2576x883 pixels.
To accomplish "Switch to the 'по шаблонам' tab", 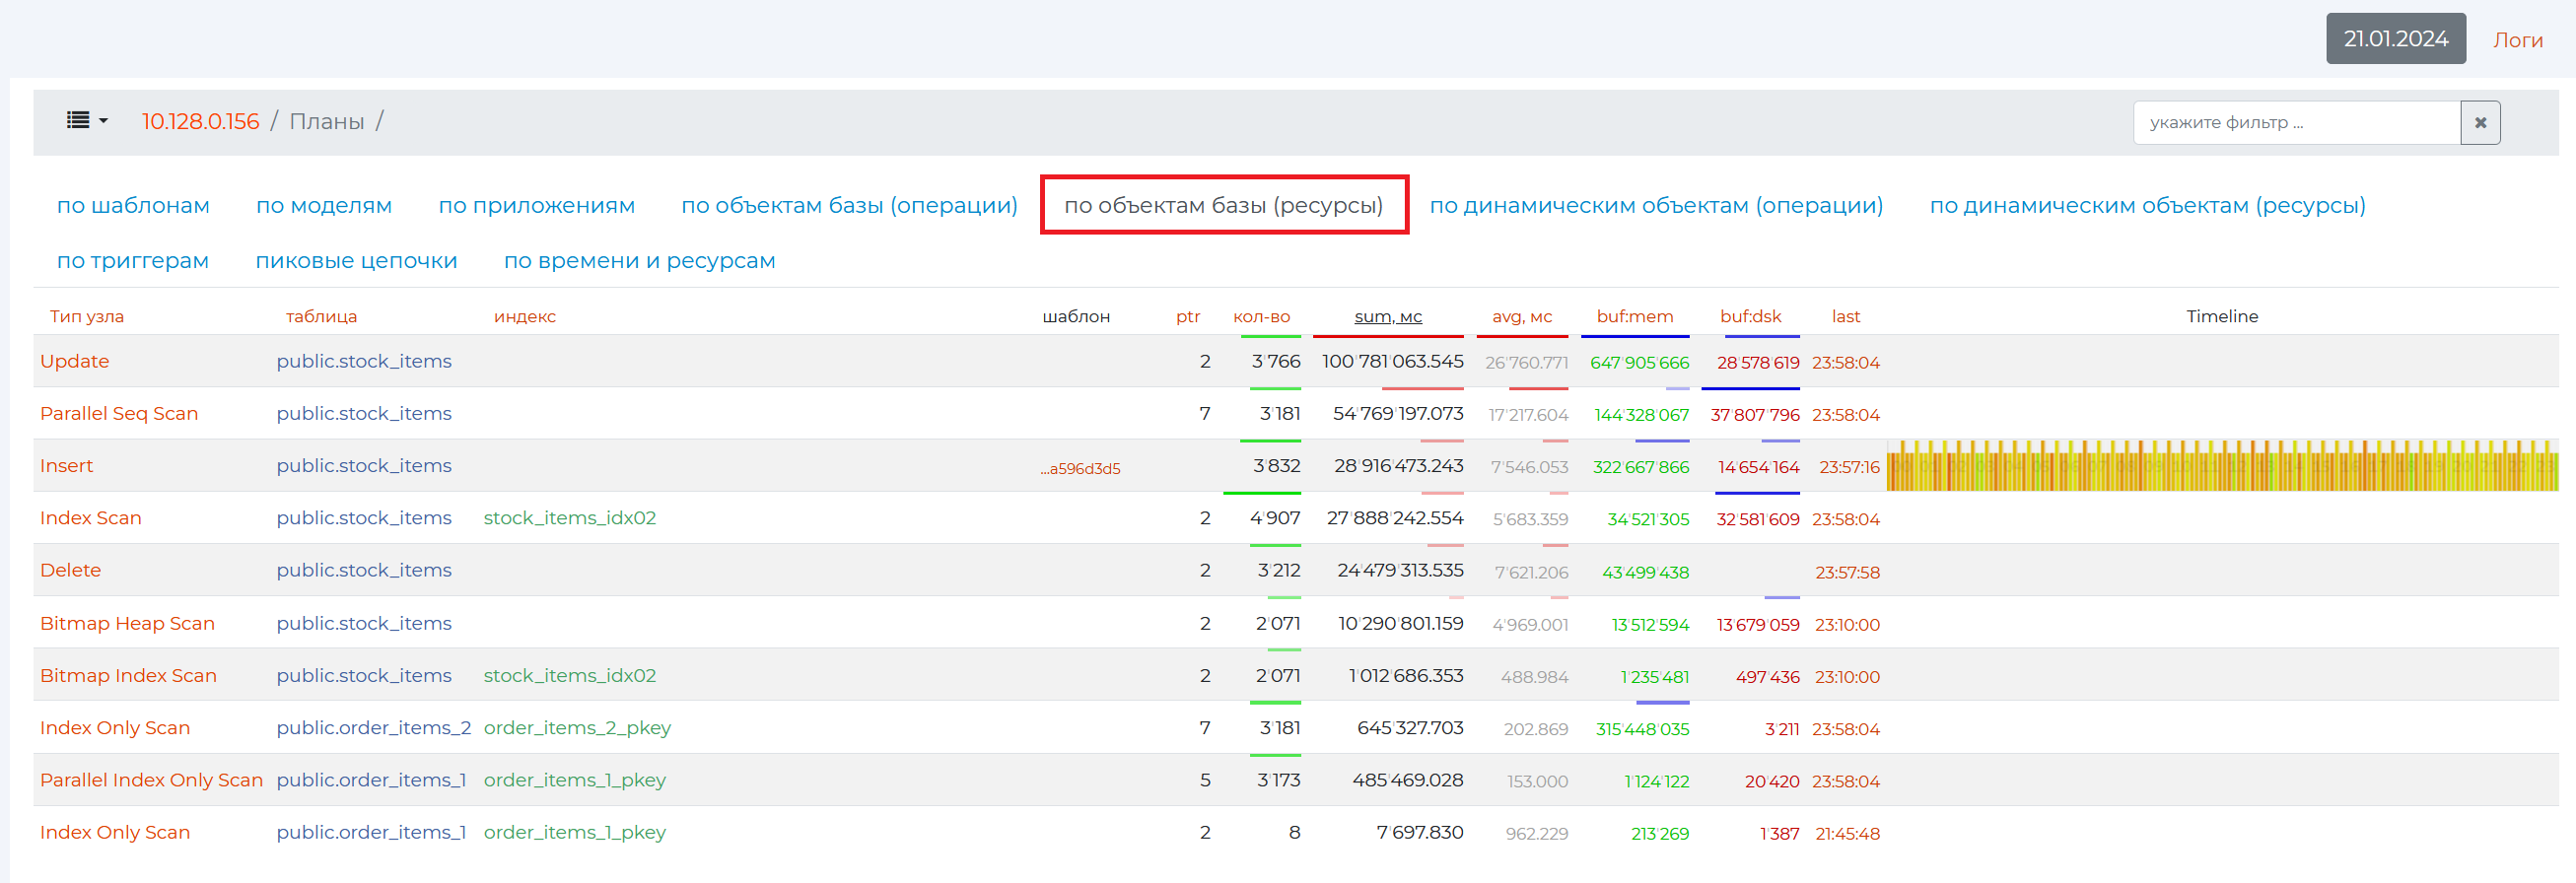I will pos(133,205).
